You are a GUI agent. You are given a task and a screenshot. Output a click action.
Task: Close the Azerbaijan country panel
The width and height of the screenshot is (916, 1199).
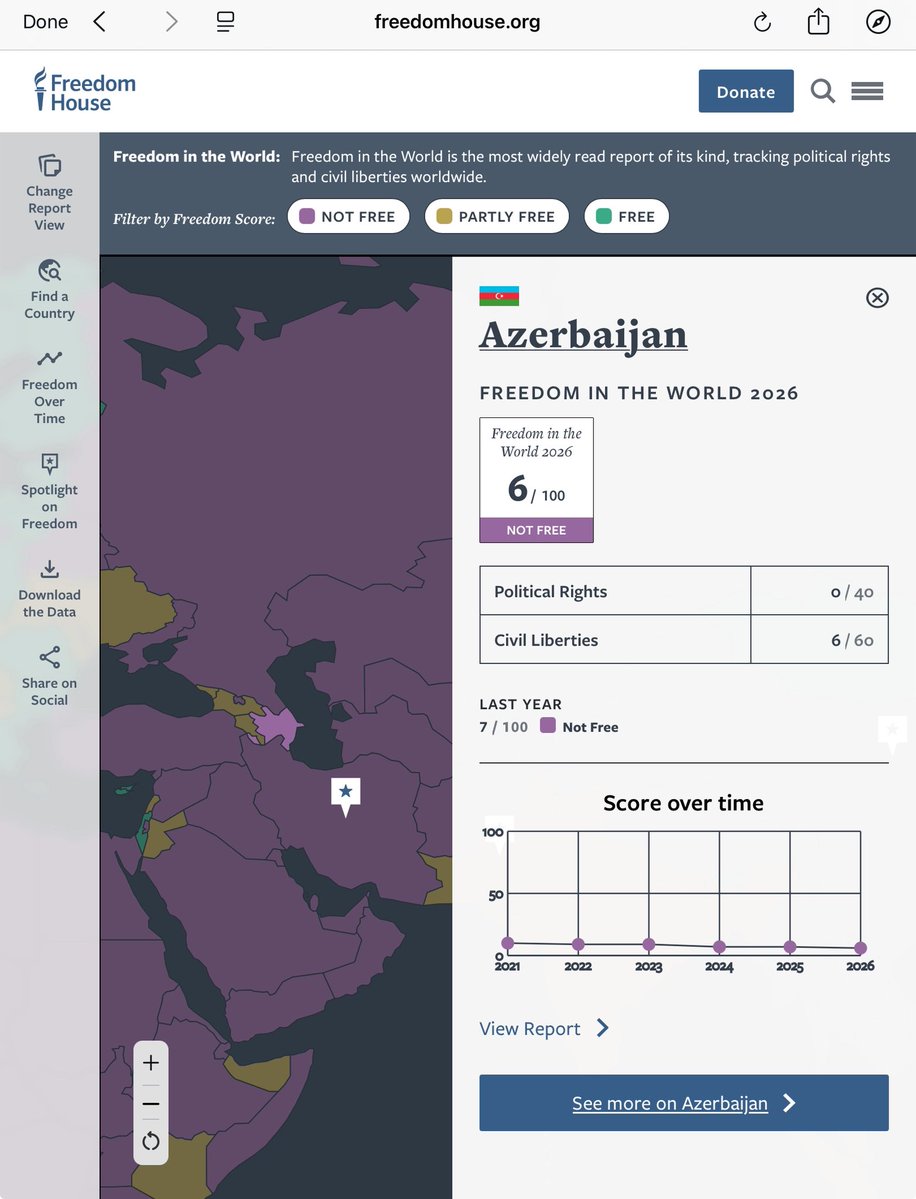click(x=877, y=297)
